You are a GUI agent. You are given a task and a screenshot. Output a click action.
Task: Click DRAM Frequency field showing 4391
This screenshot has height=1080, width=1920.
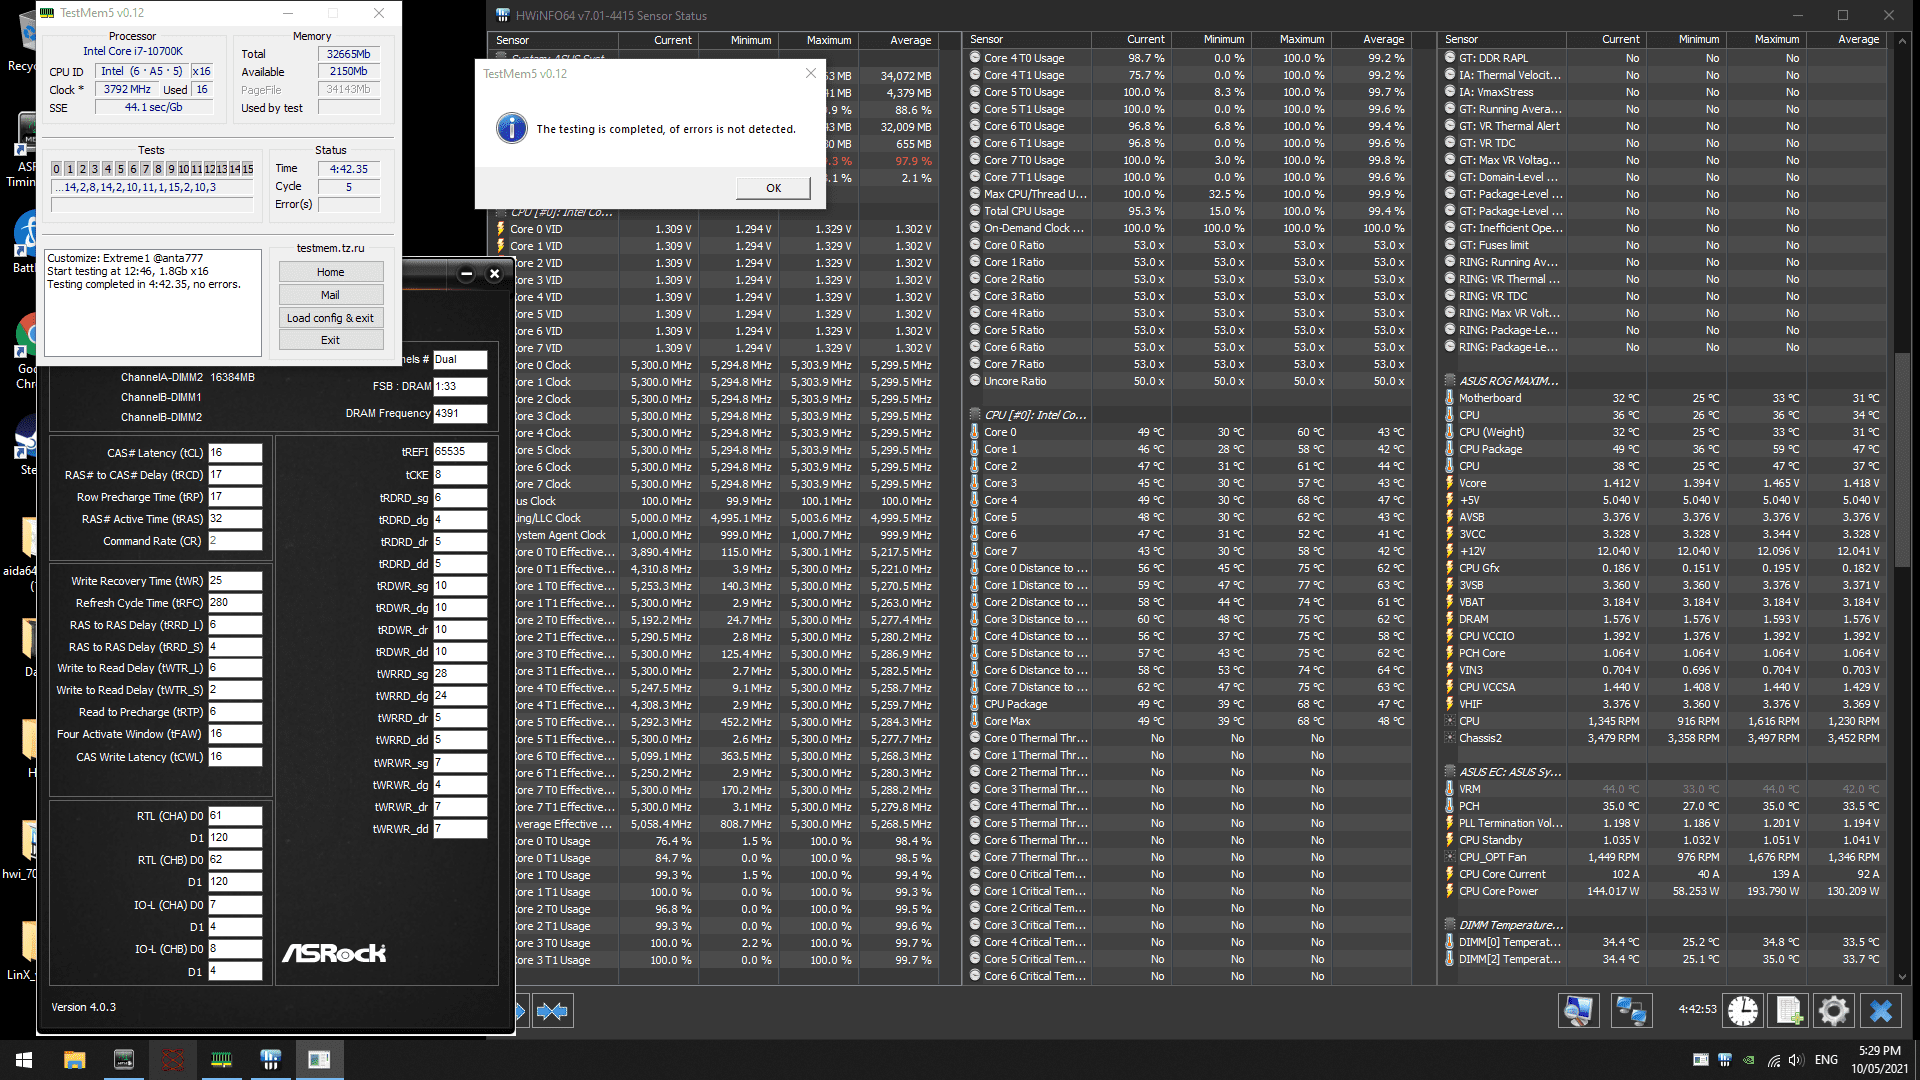click(460, 413)
